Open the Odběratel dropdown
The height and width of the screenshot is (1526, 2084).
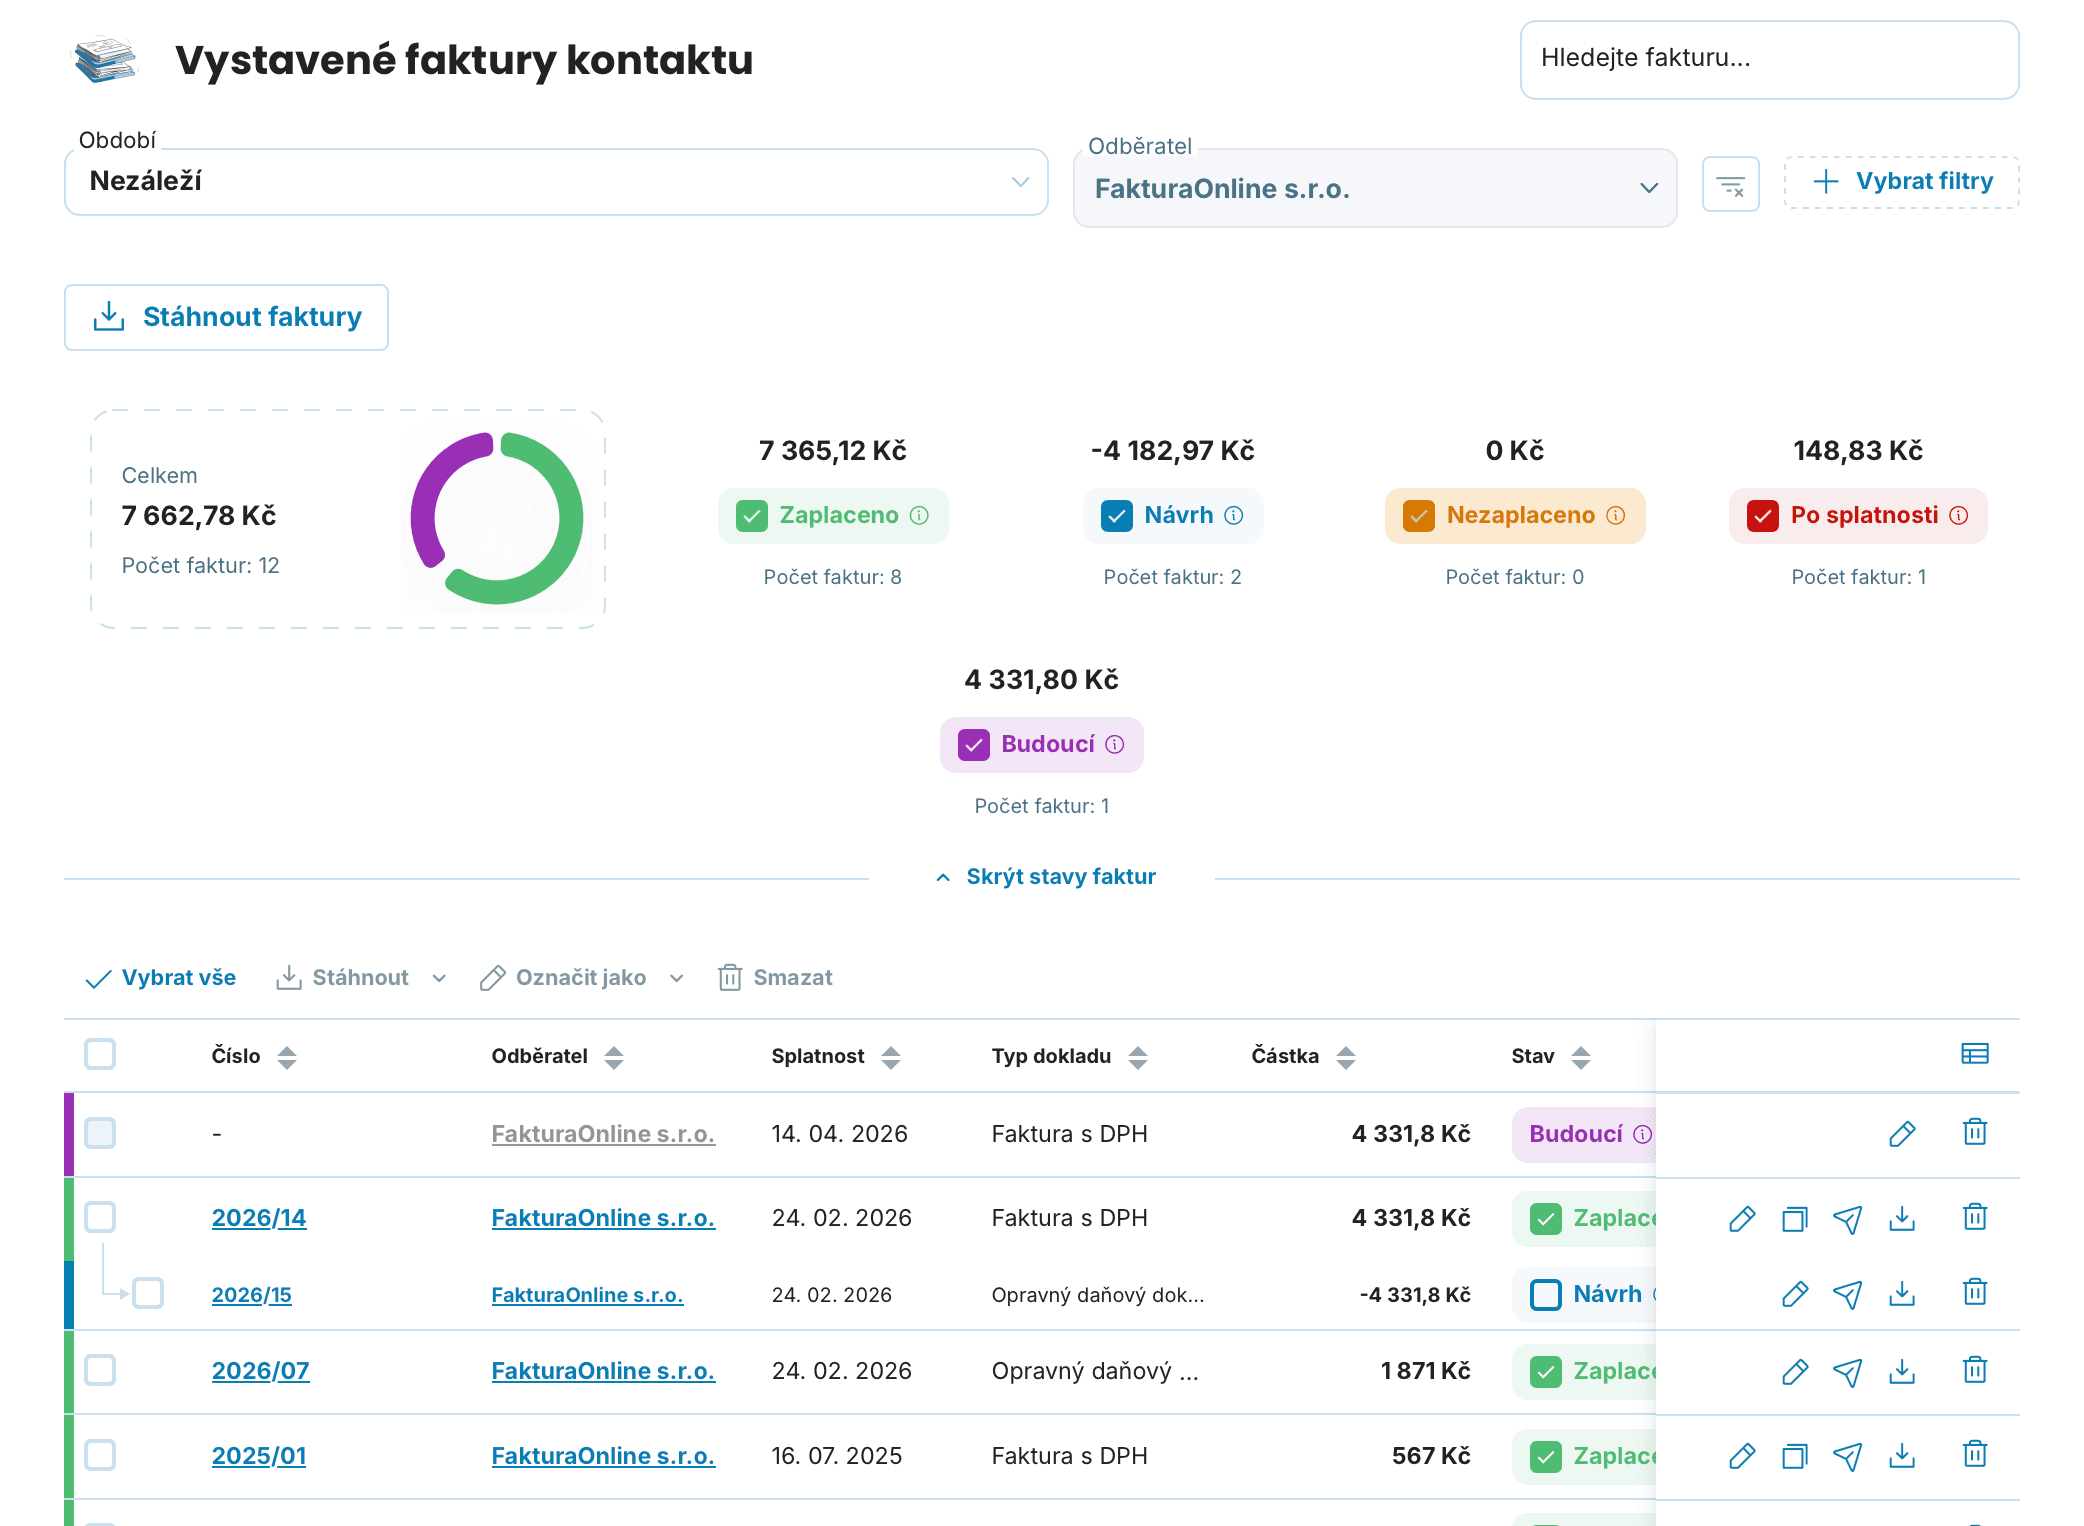coord(1374,188)
